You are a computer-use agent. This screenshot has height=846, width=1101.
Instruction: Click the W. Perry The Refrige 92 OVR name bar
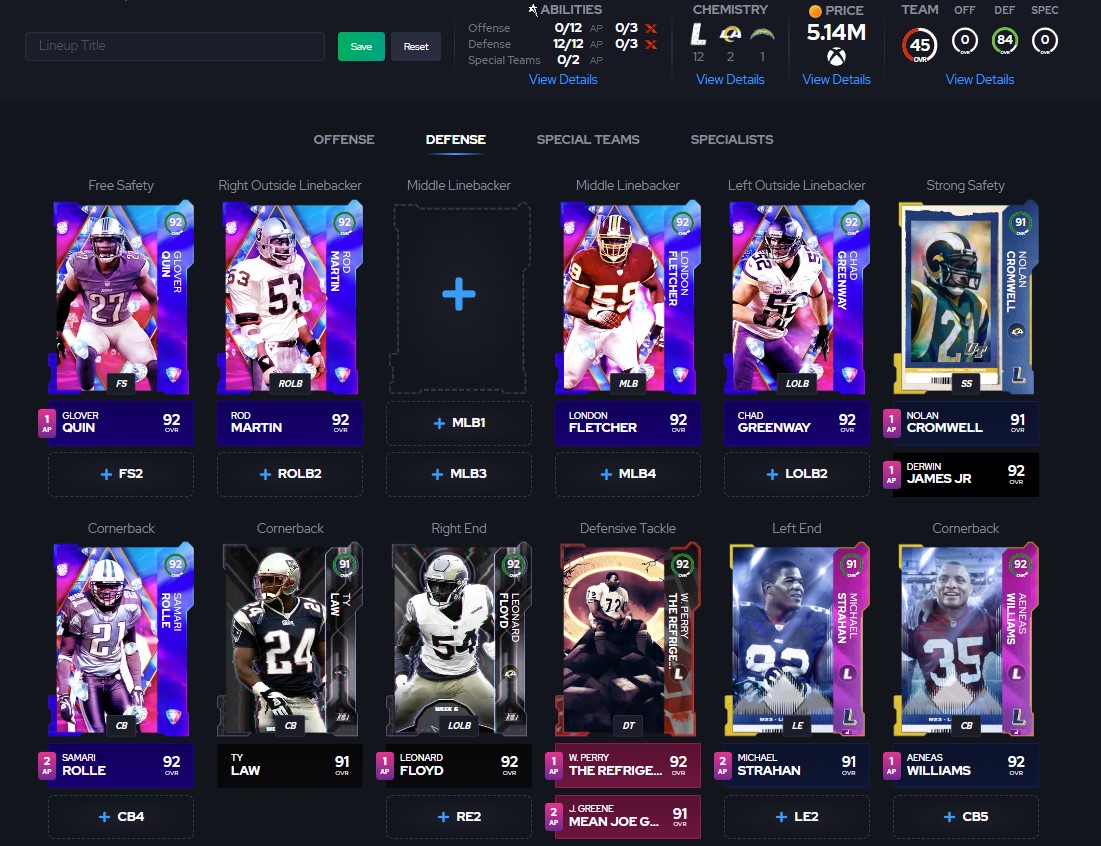pyautogui.click(x=628, y=765)
